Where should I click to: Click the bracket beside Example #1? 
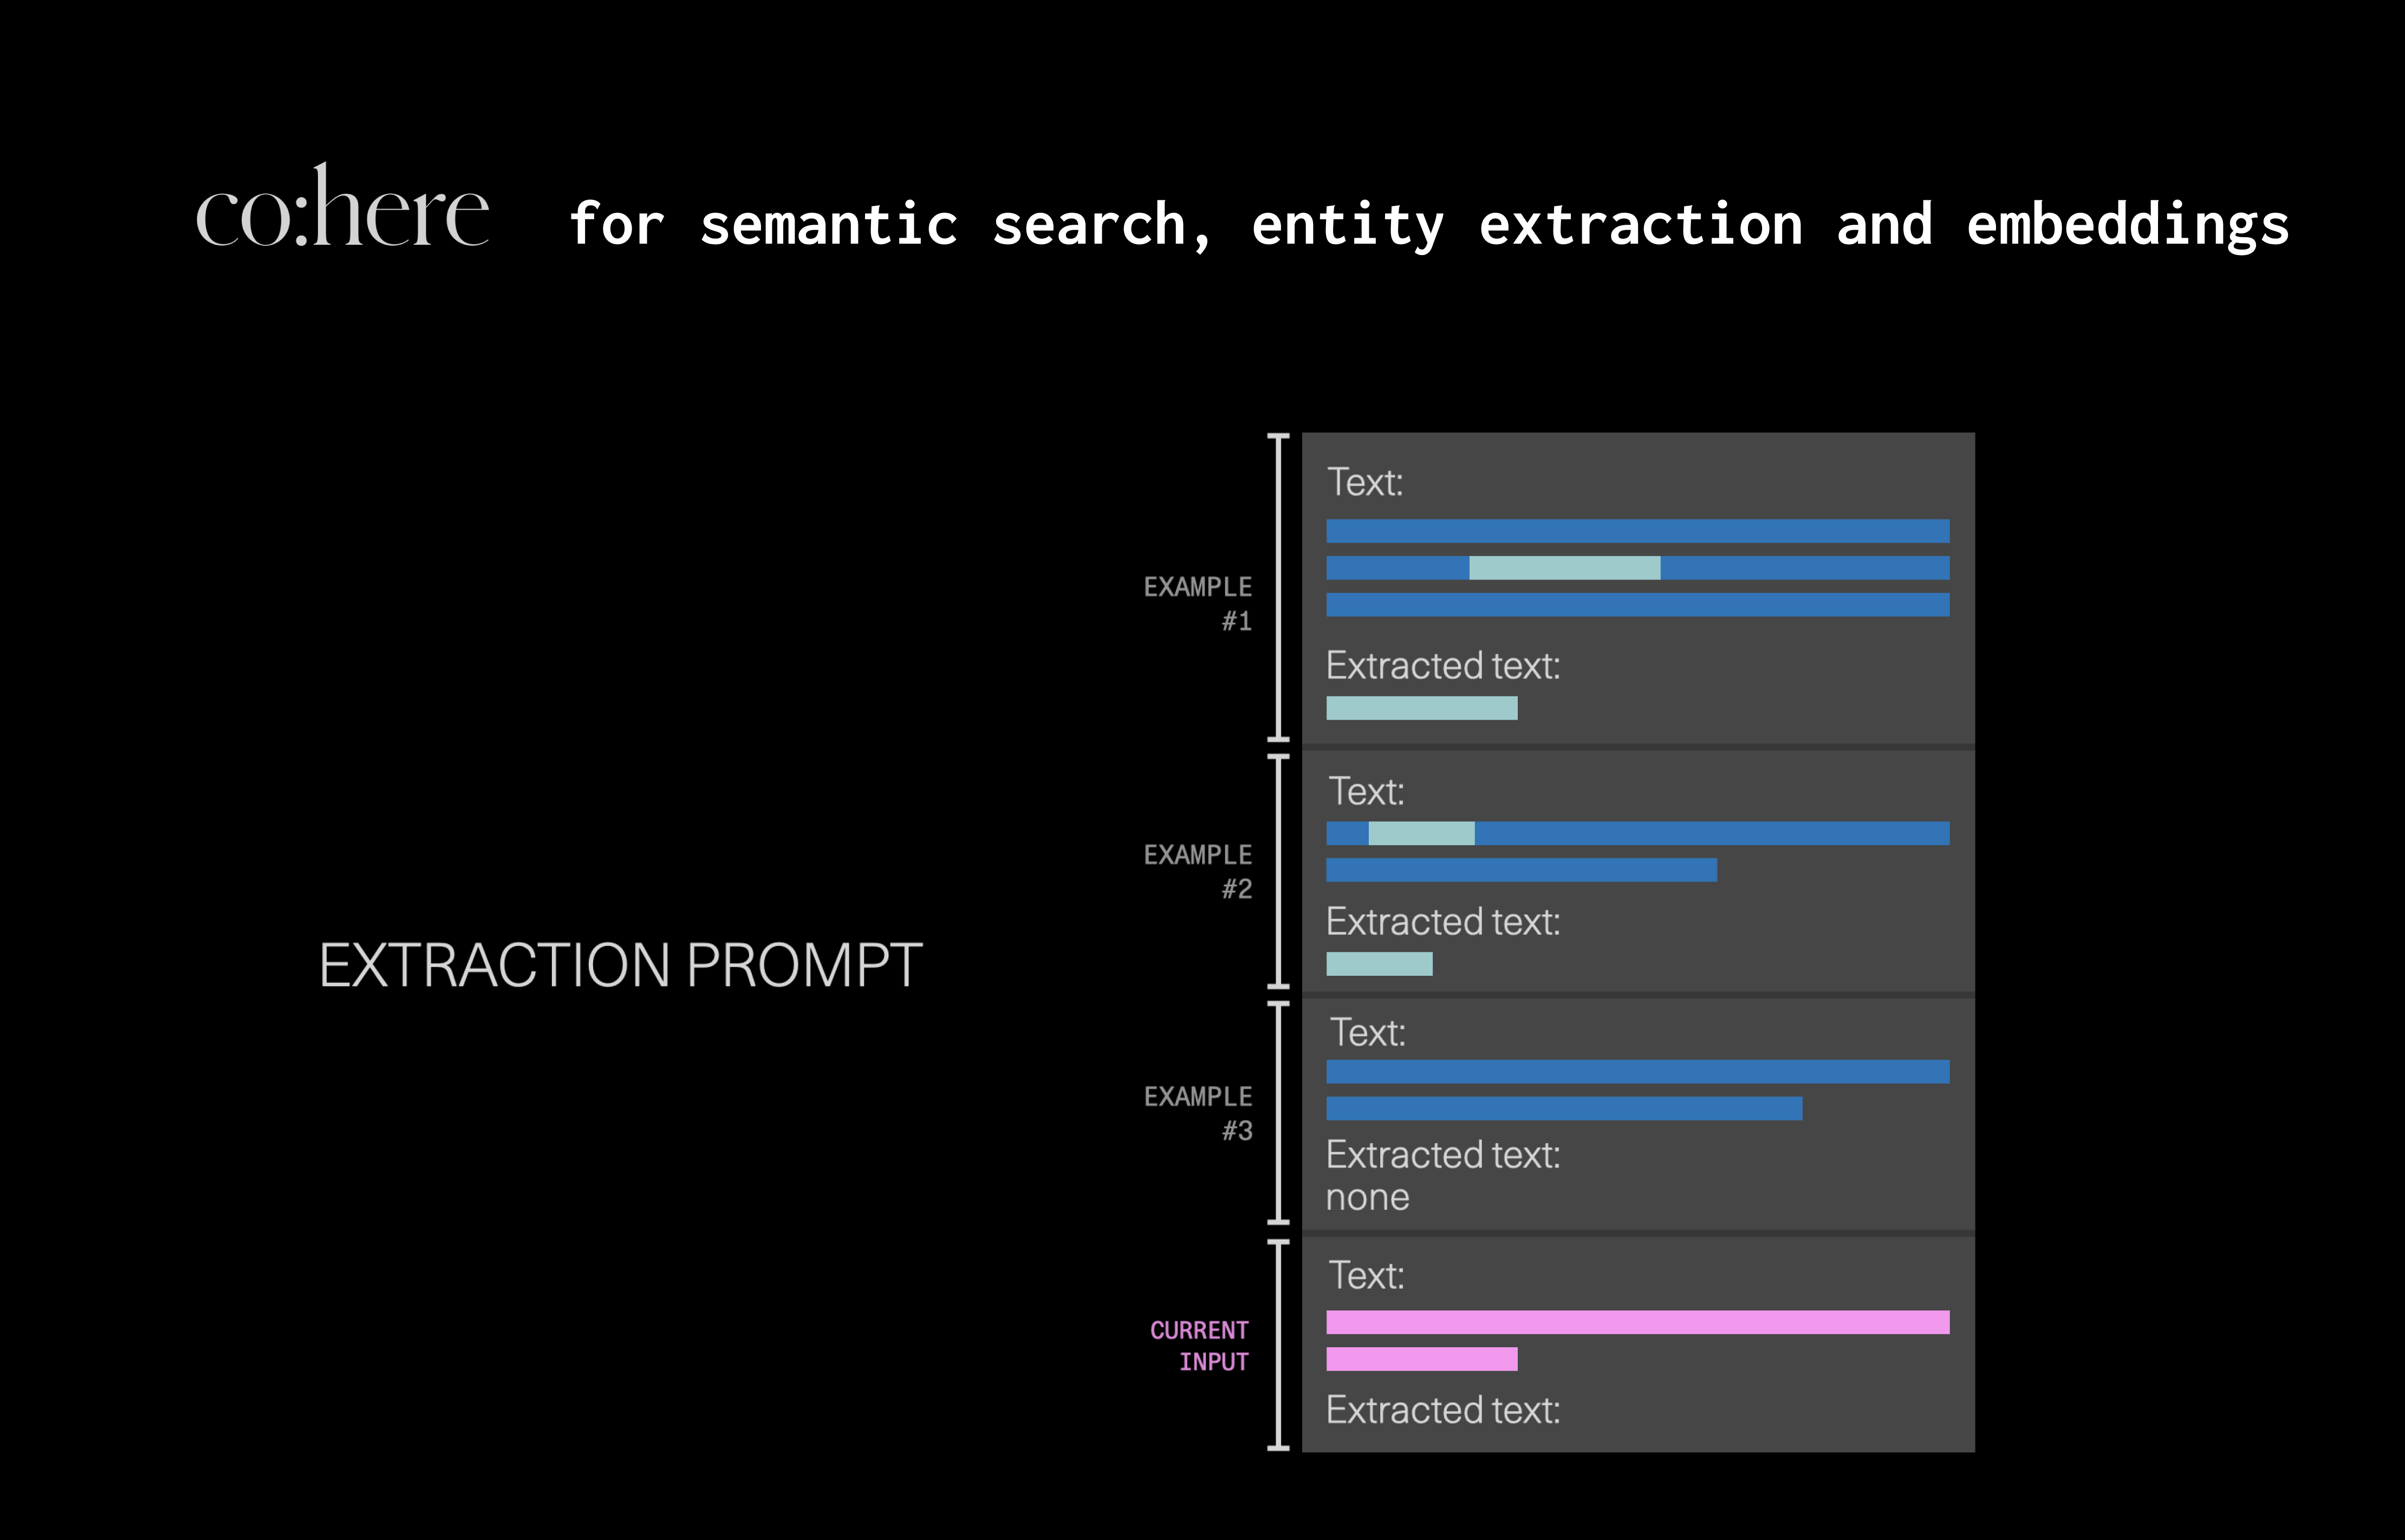[1278, 587]
